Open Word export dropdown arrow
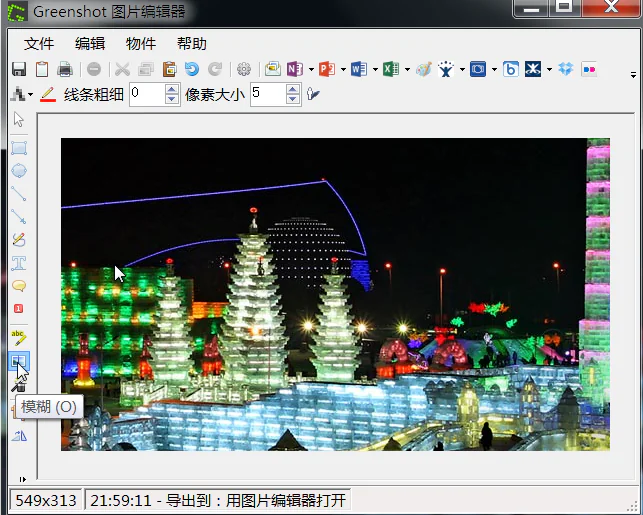Screen dimensions: 643x515 point(375,69)
